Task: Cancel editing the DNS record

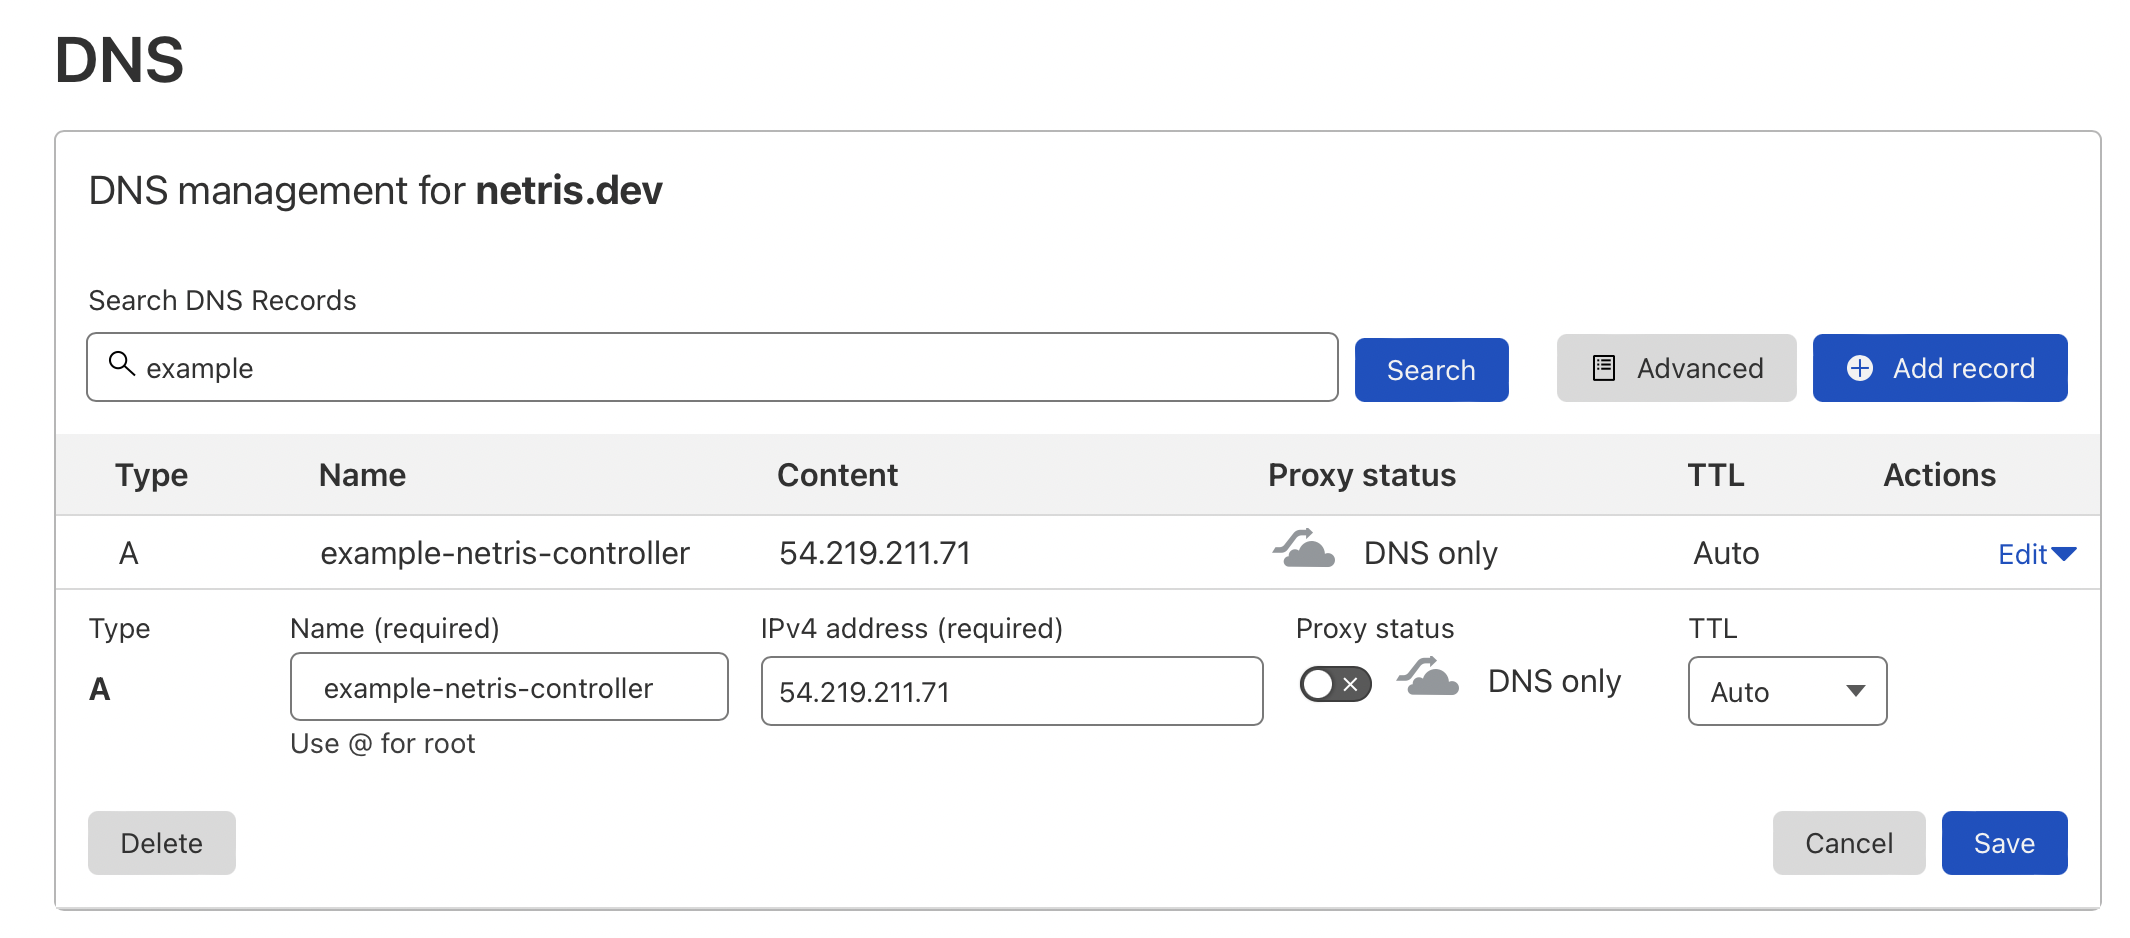Action: click(1848, 842)
